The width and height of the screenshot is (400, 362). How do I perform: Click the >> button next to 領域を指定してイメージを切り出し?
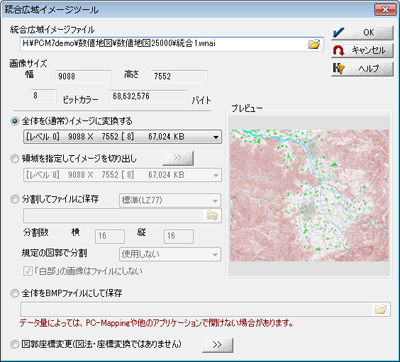point(178,158)
